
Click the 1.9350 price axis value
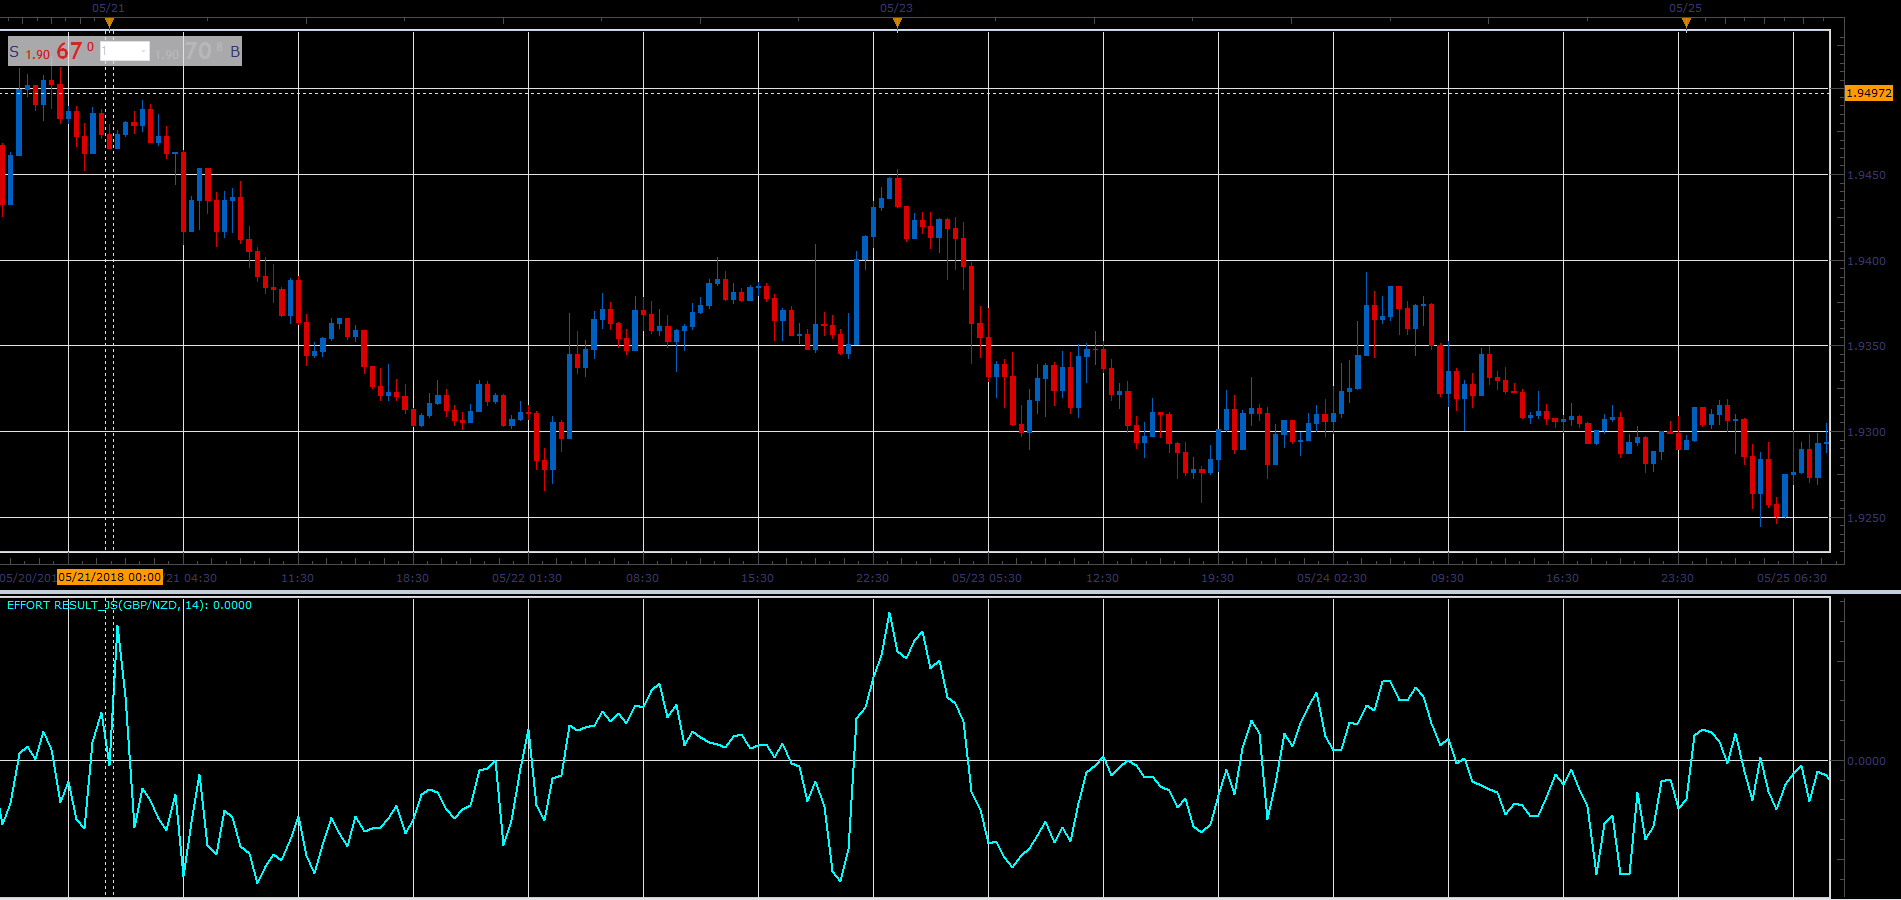1866,346
